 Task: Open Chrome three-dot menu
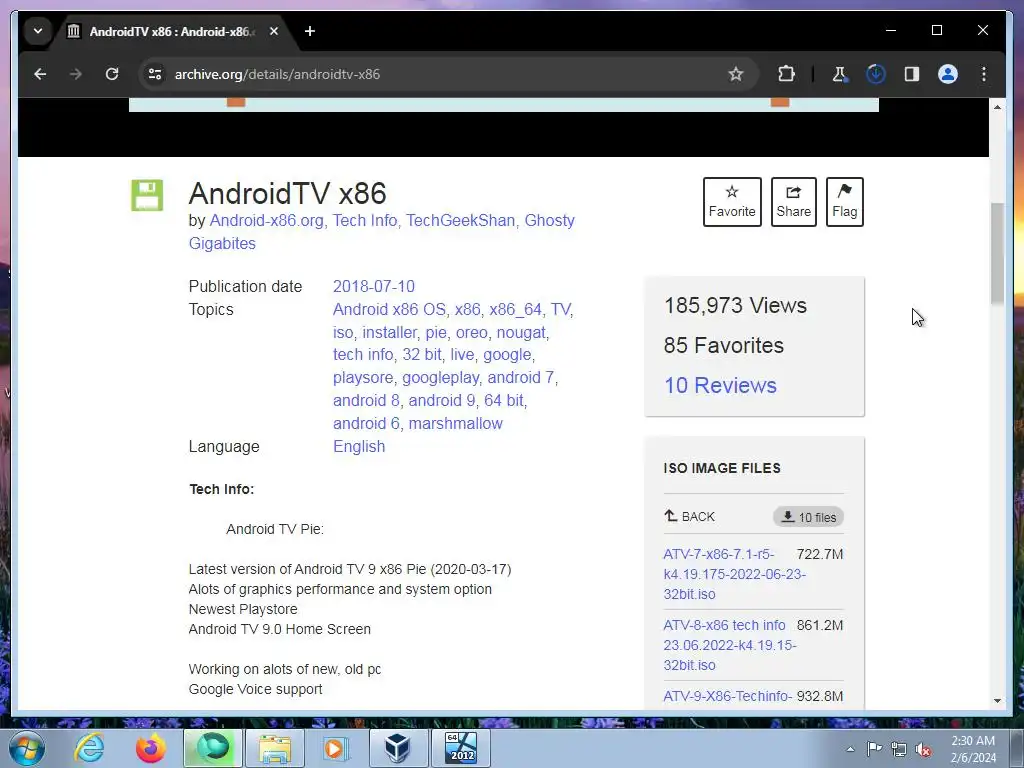(x=984, y=74)
